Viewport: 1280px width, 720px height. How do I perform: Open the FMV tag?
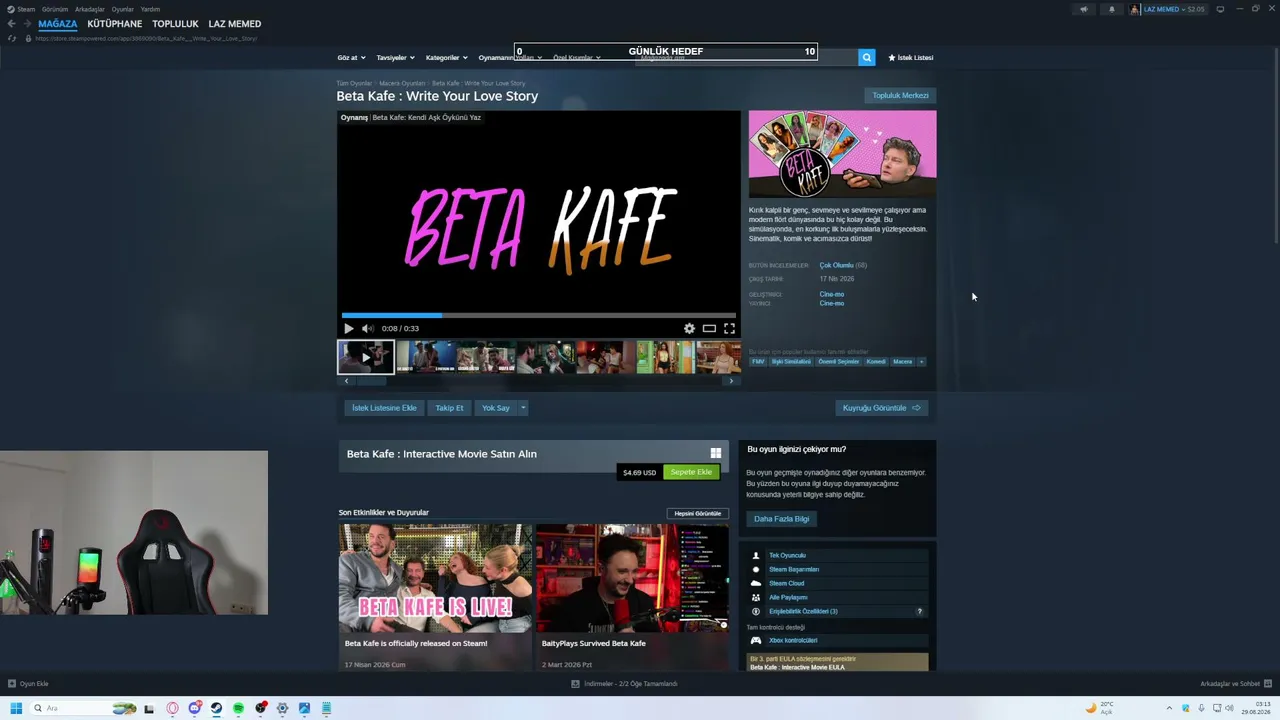pyautogui.click(x=758, y=362)
